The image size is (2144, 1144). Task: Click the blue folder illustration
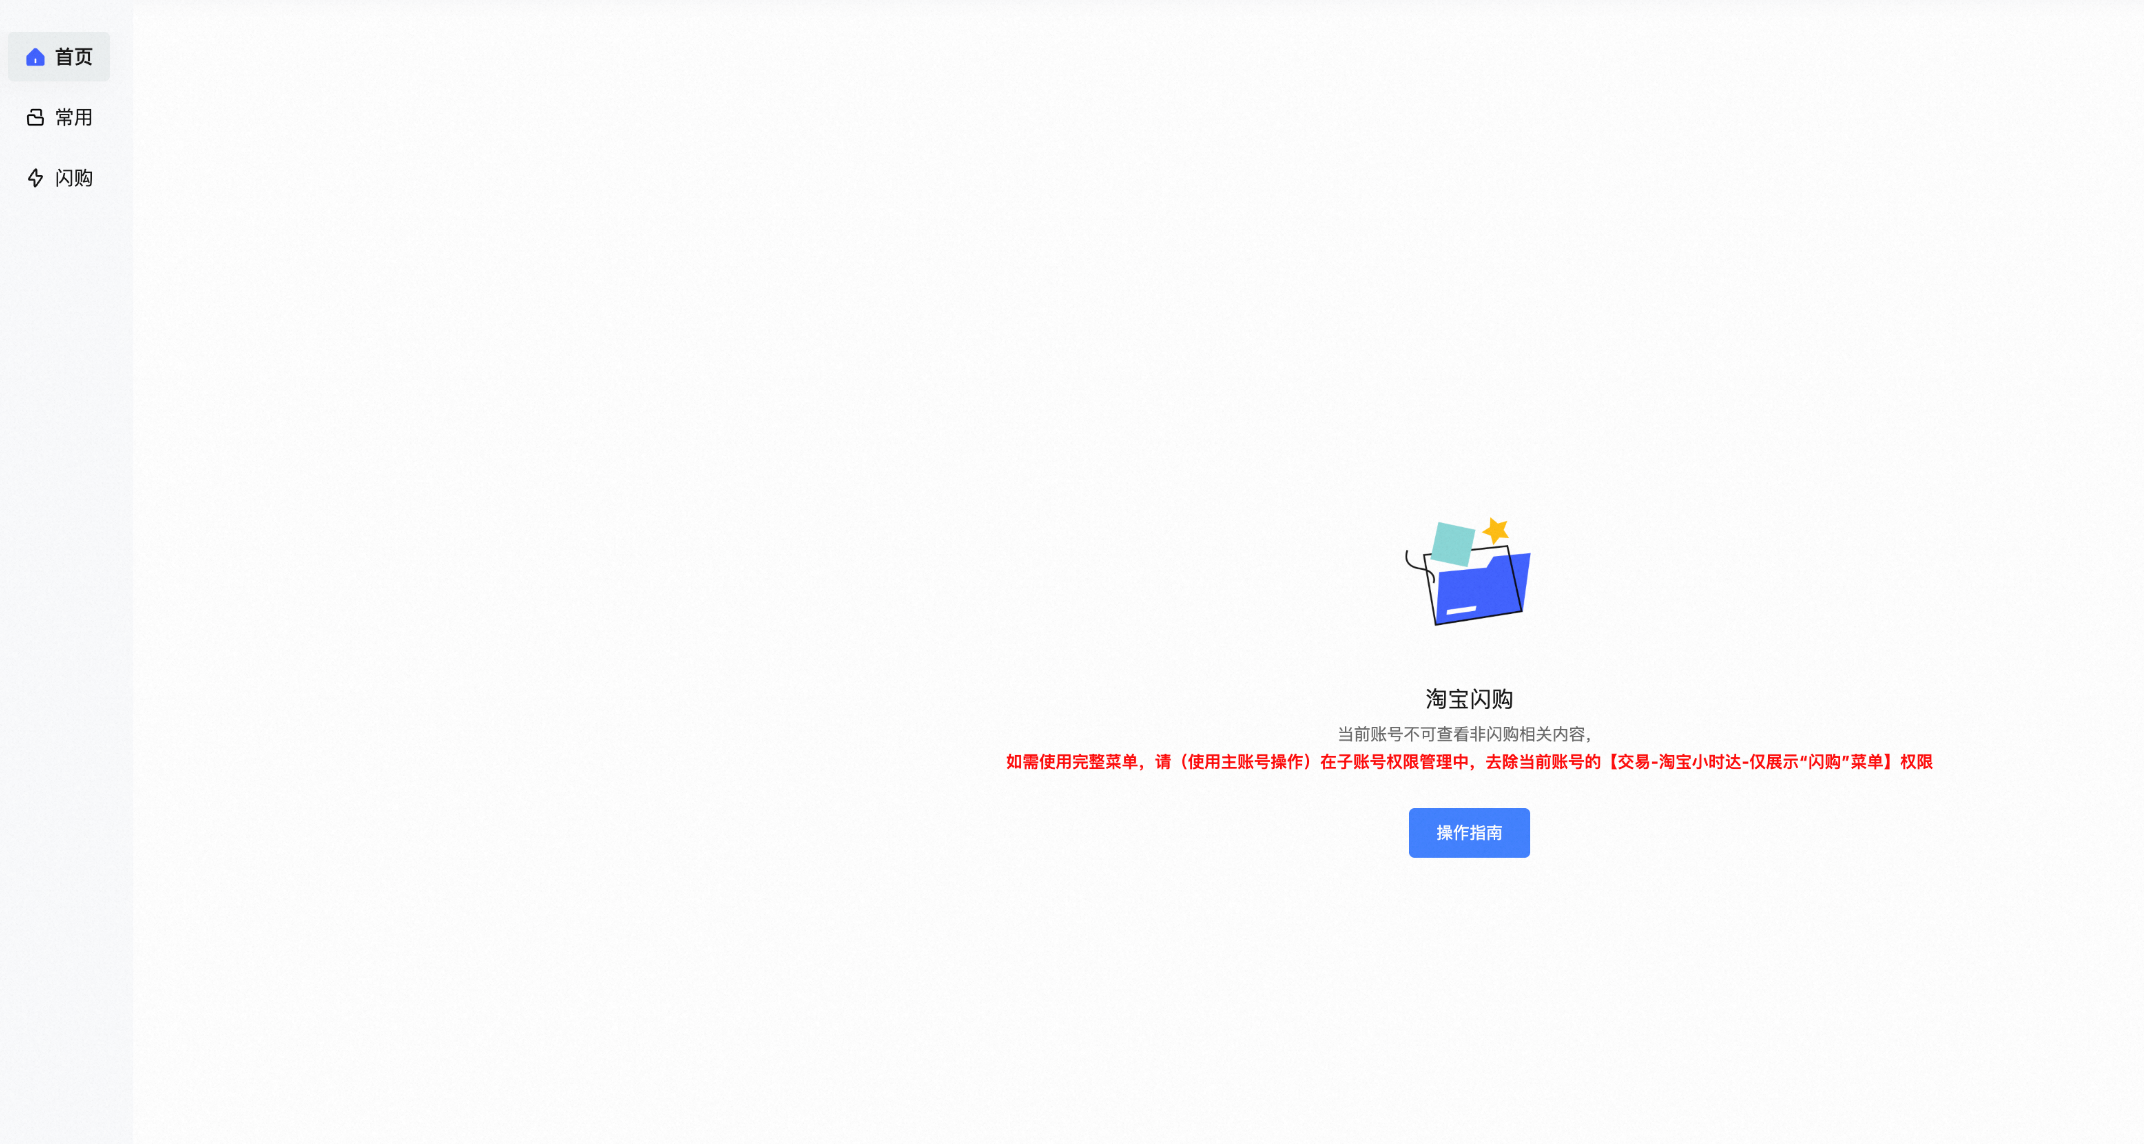(1468, 572)
